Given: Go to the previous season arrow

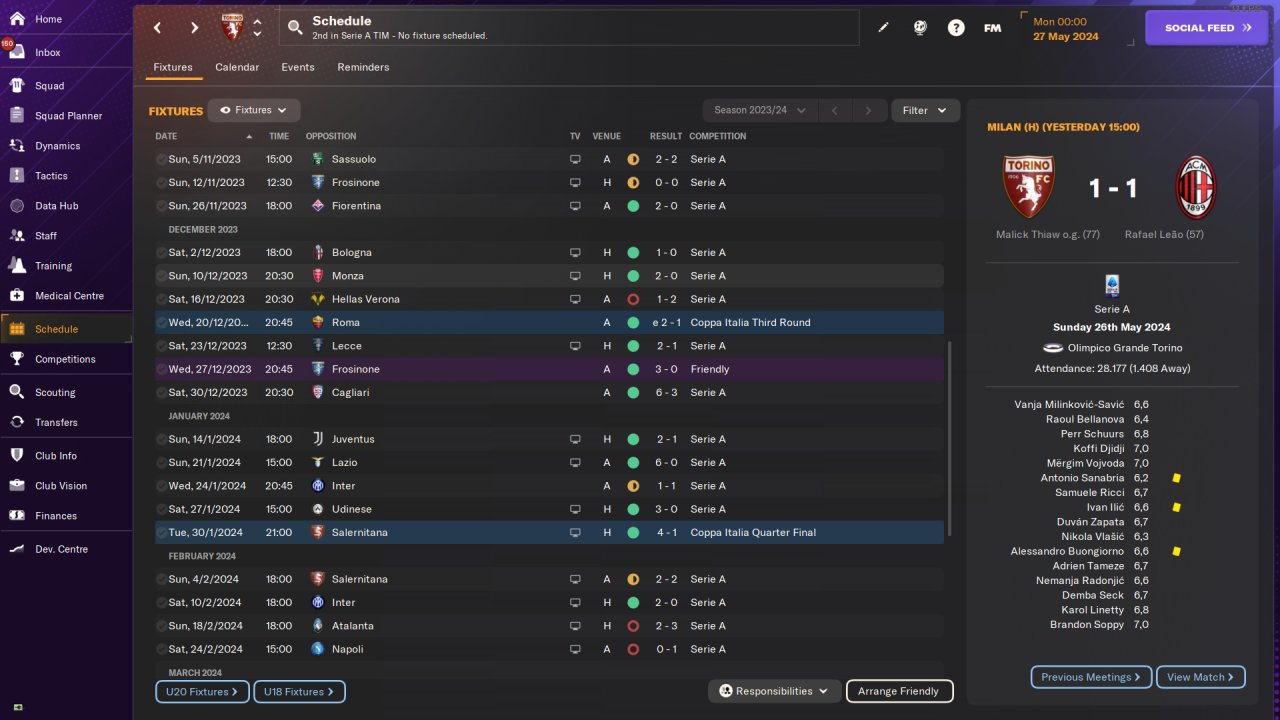Looking at the screenshot, I should [834, 110].
